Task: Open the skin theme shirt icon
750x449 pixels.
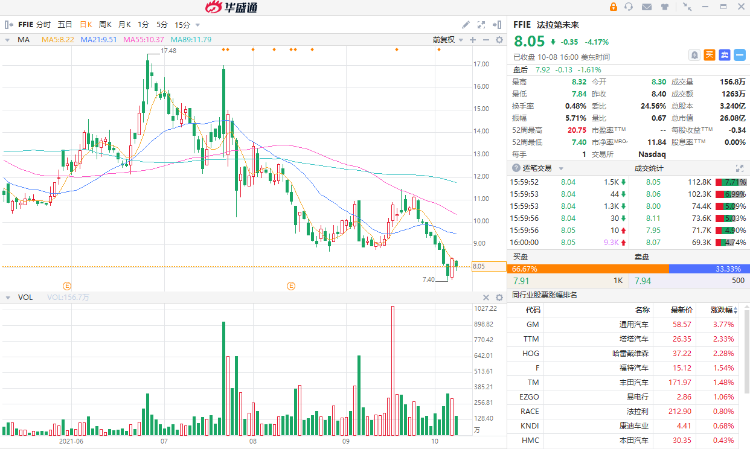Action: 664,7
